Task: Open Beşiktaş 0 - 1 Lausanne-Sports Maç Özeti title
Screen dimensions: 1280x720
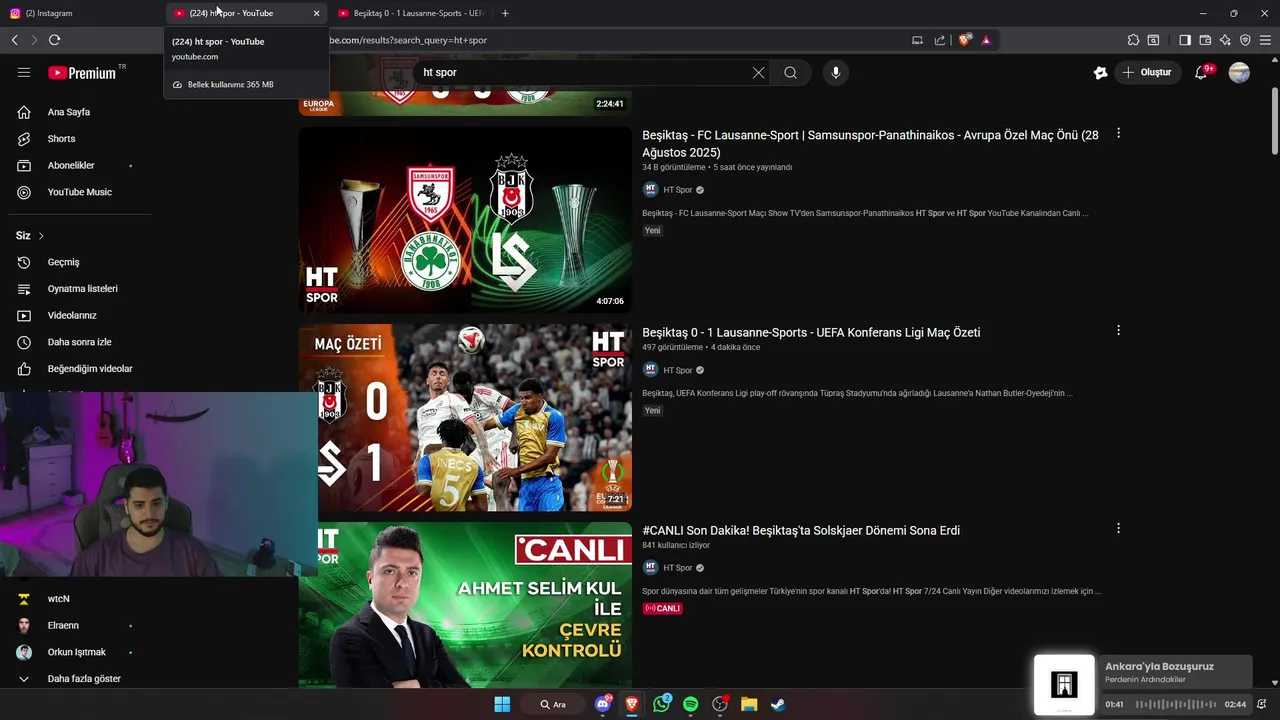Action: [x=811, y=332]
